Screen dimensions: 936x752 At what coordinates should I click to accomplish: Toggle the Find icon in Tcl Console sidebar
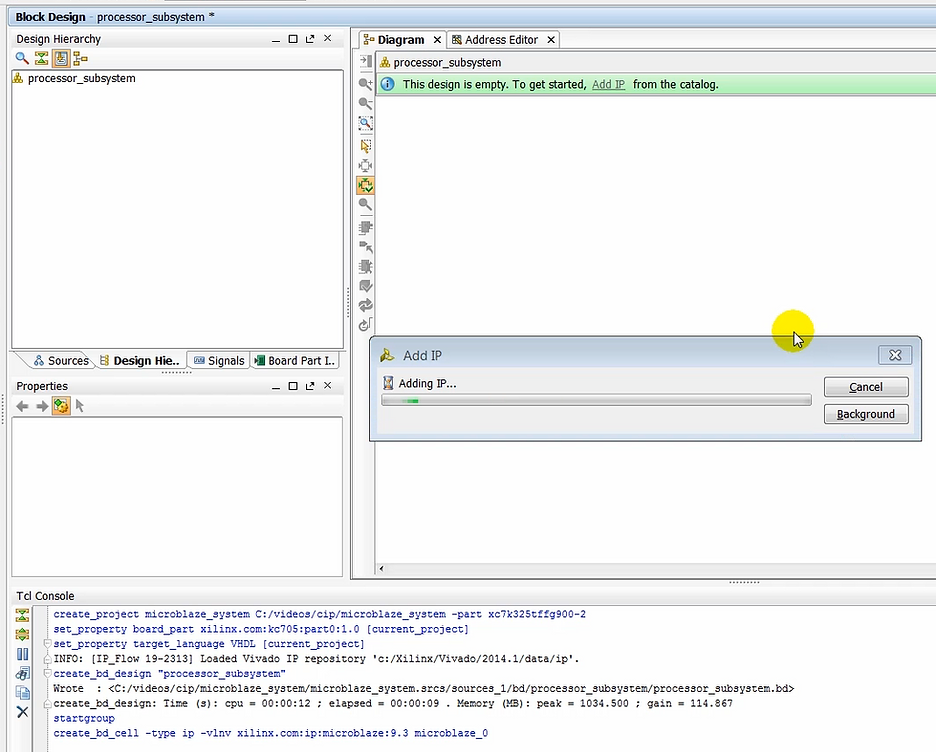point(22,672)
